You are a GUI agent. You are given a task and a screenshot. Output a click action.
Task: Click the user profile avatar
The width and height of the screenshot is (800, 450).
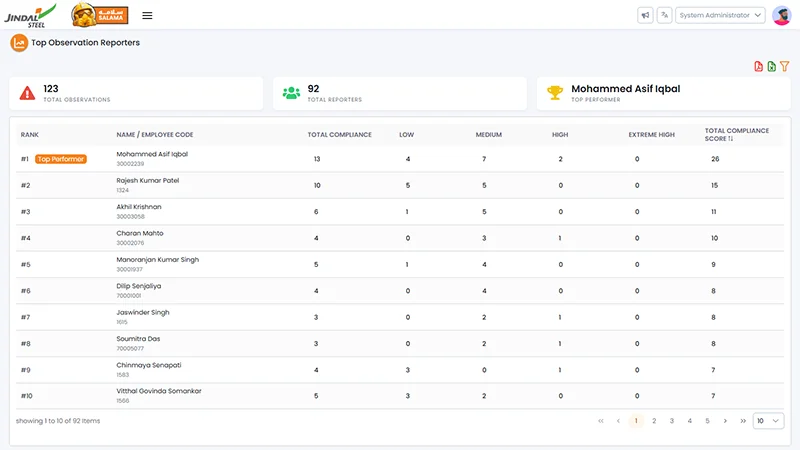pos(782,15)
